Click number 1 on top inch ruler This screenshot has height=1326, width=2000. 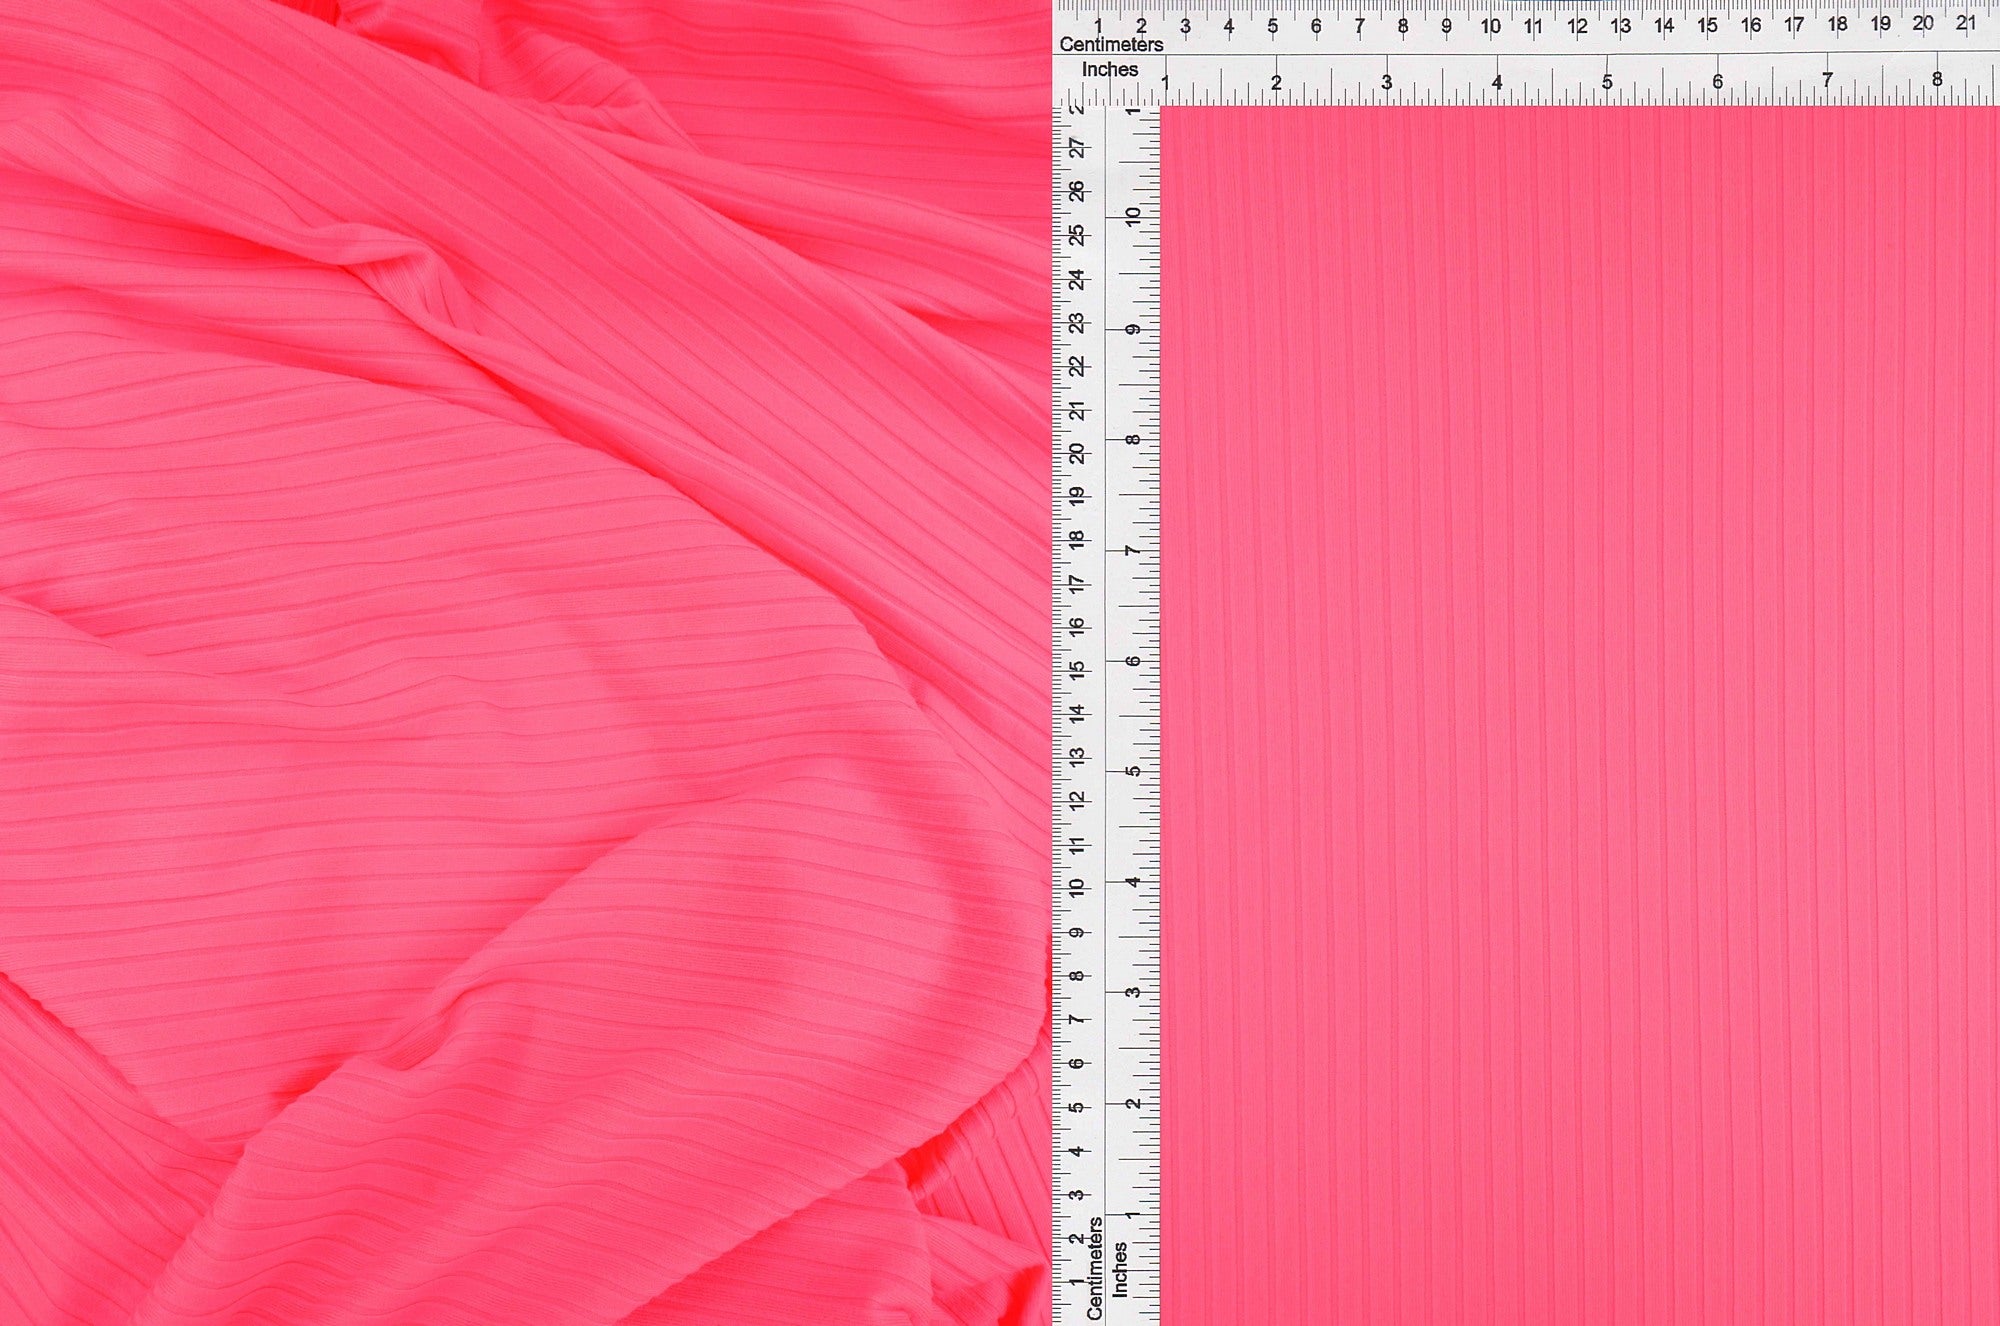[x=1165, y=83]
